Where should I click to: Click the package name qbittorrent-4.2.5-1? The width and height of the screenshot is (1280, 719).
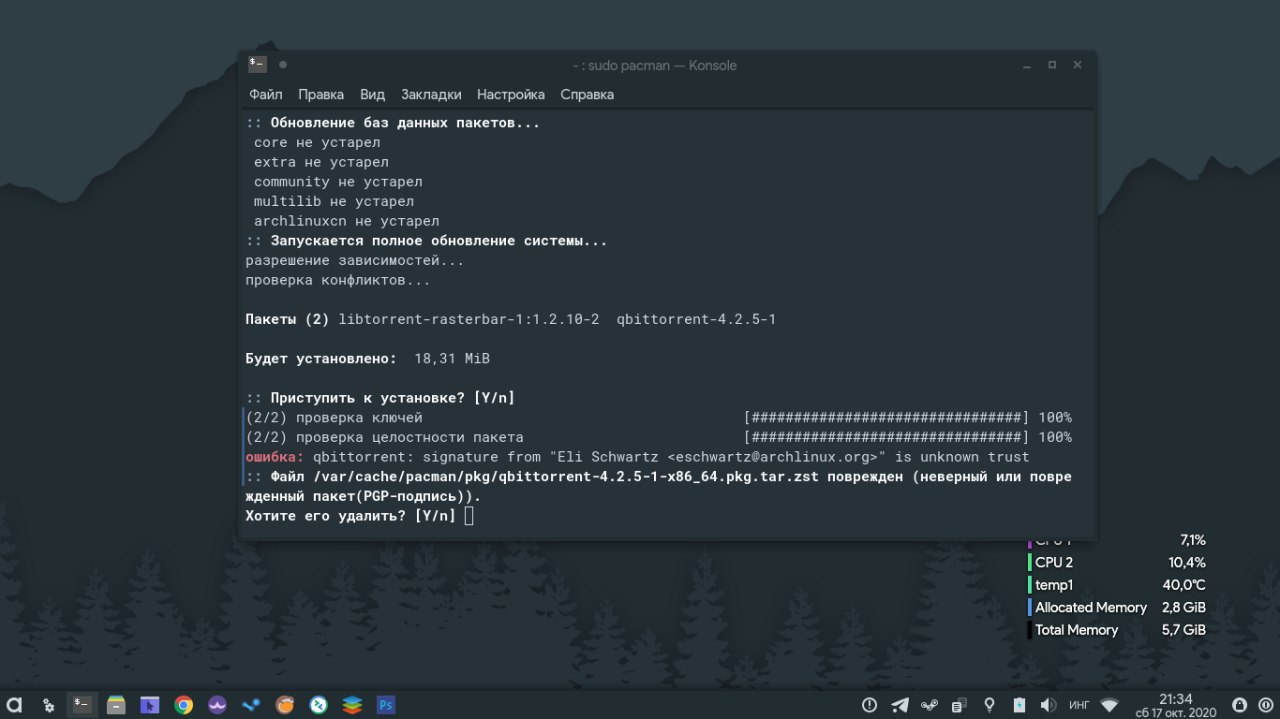tap(696, 319)
